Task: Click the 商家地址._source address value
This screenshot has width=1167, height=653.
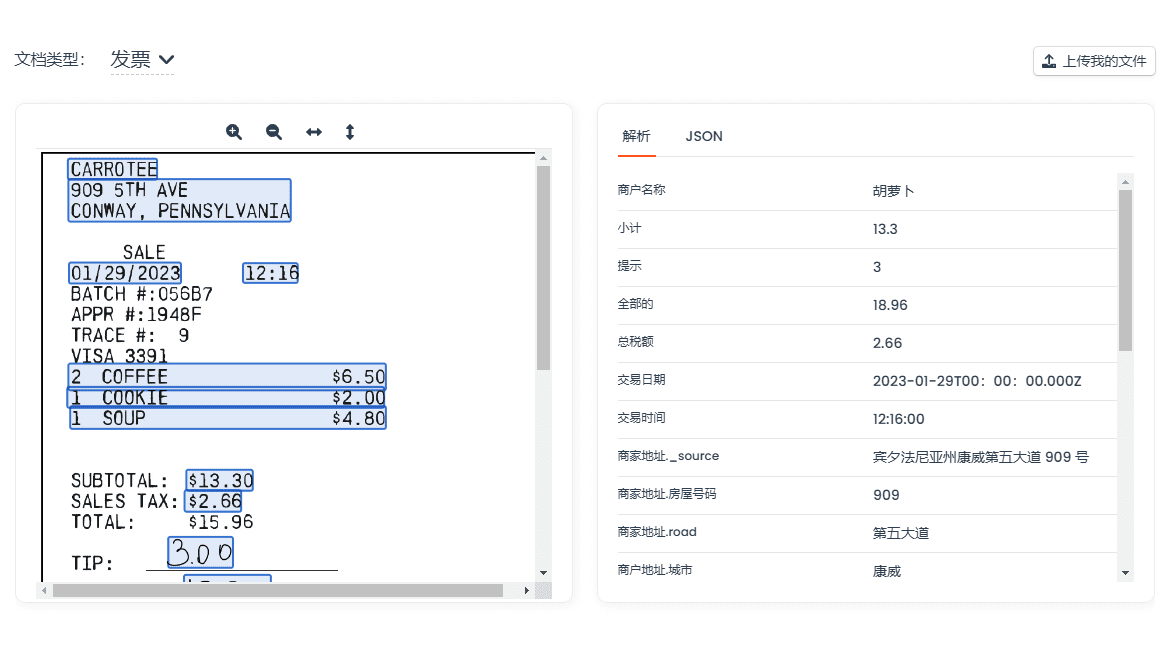Action: click(980, 457)
